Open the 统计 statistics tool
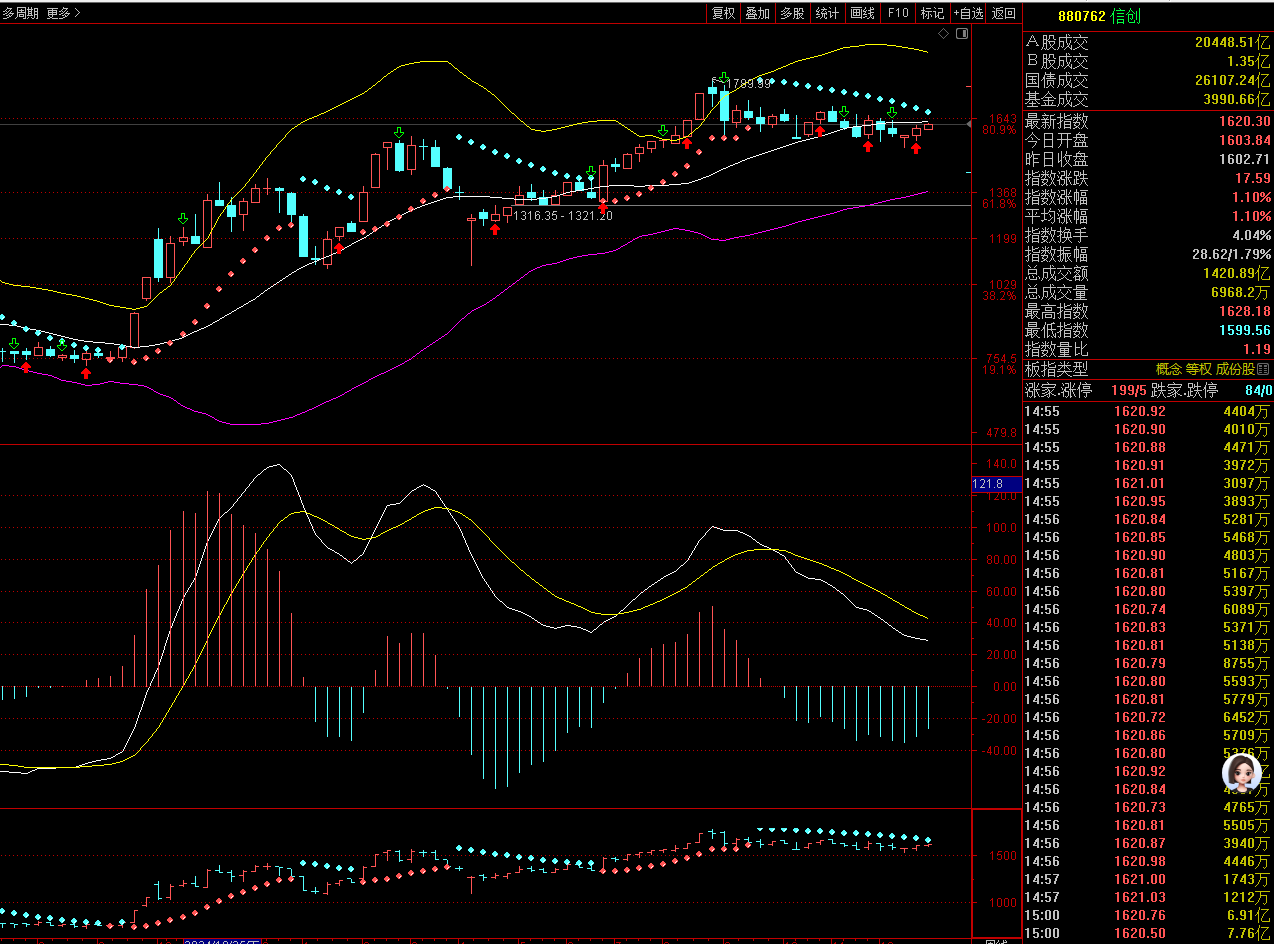The image size is (1274, 944). click(x=827, y=13)
